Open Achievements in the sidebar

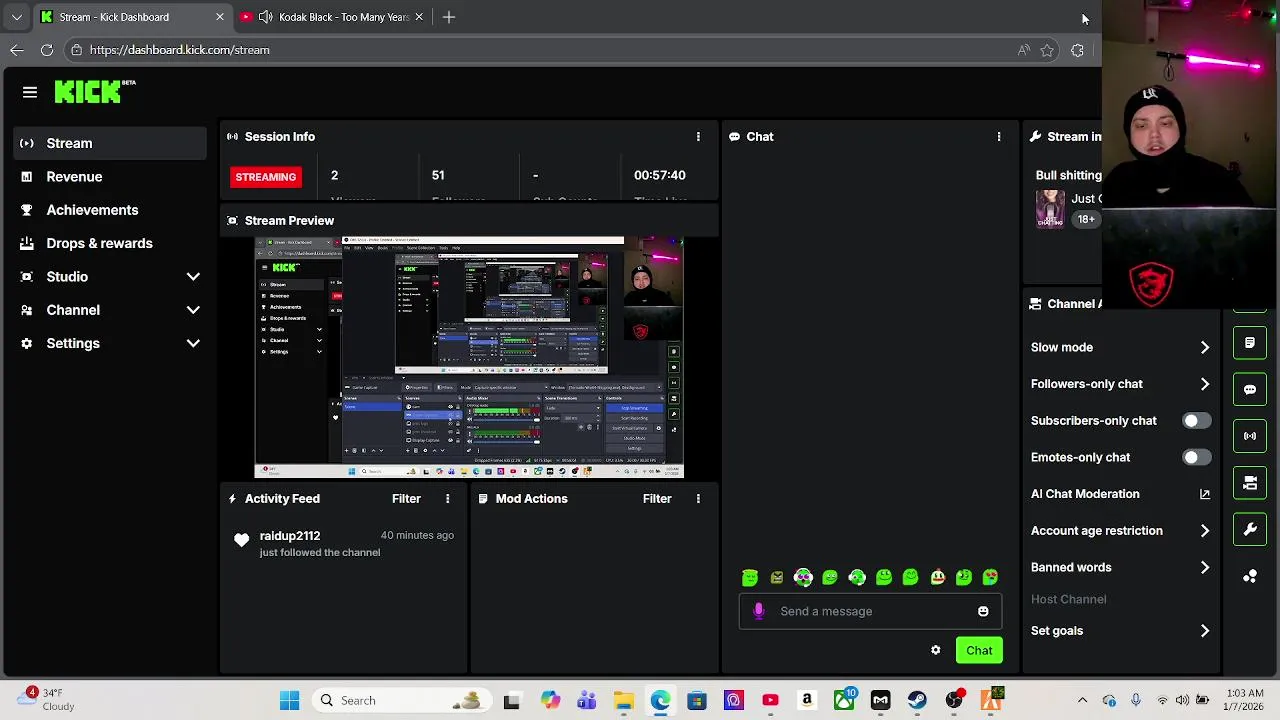[92, 210]
